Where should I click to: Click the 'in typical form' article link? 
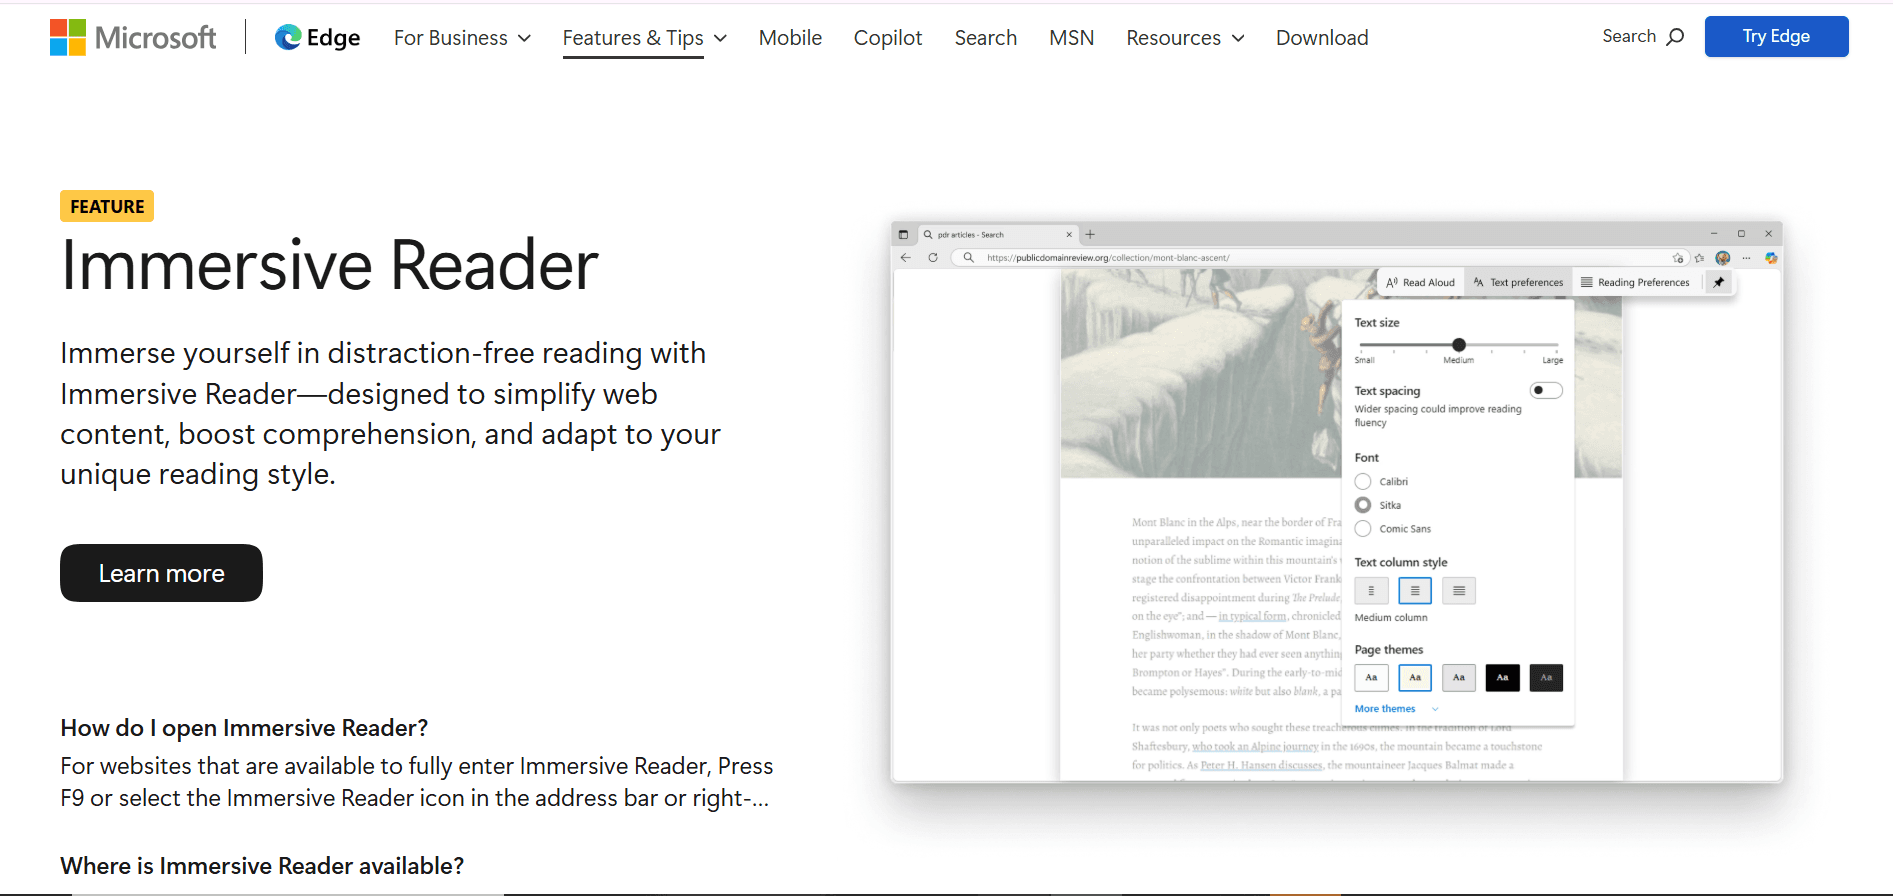tap(1252, 616)
